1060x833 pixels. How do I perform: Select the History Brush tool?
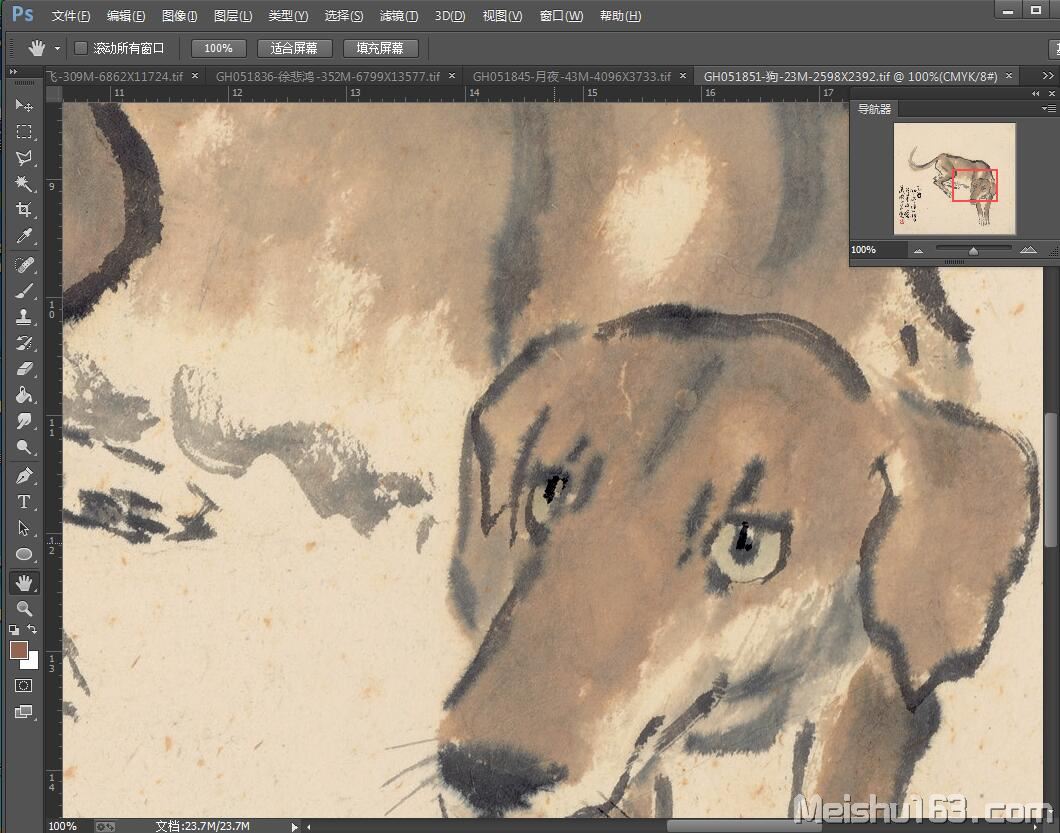[24, 343]
